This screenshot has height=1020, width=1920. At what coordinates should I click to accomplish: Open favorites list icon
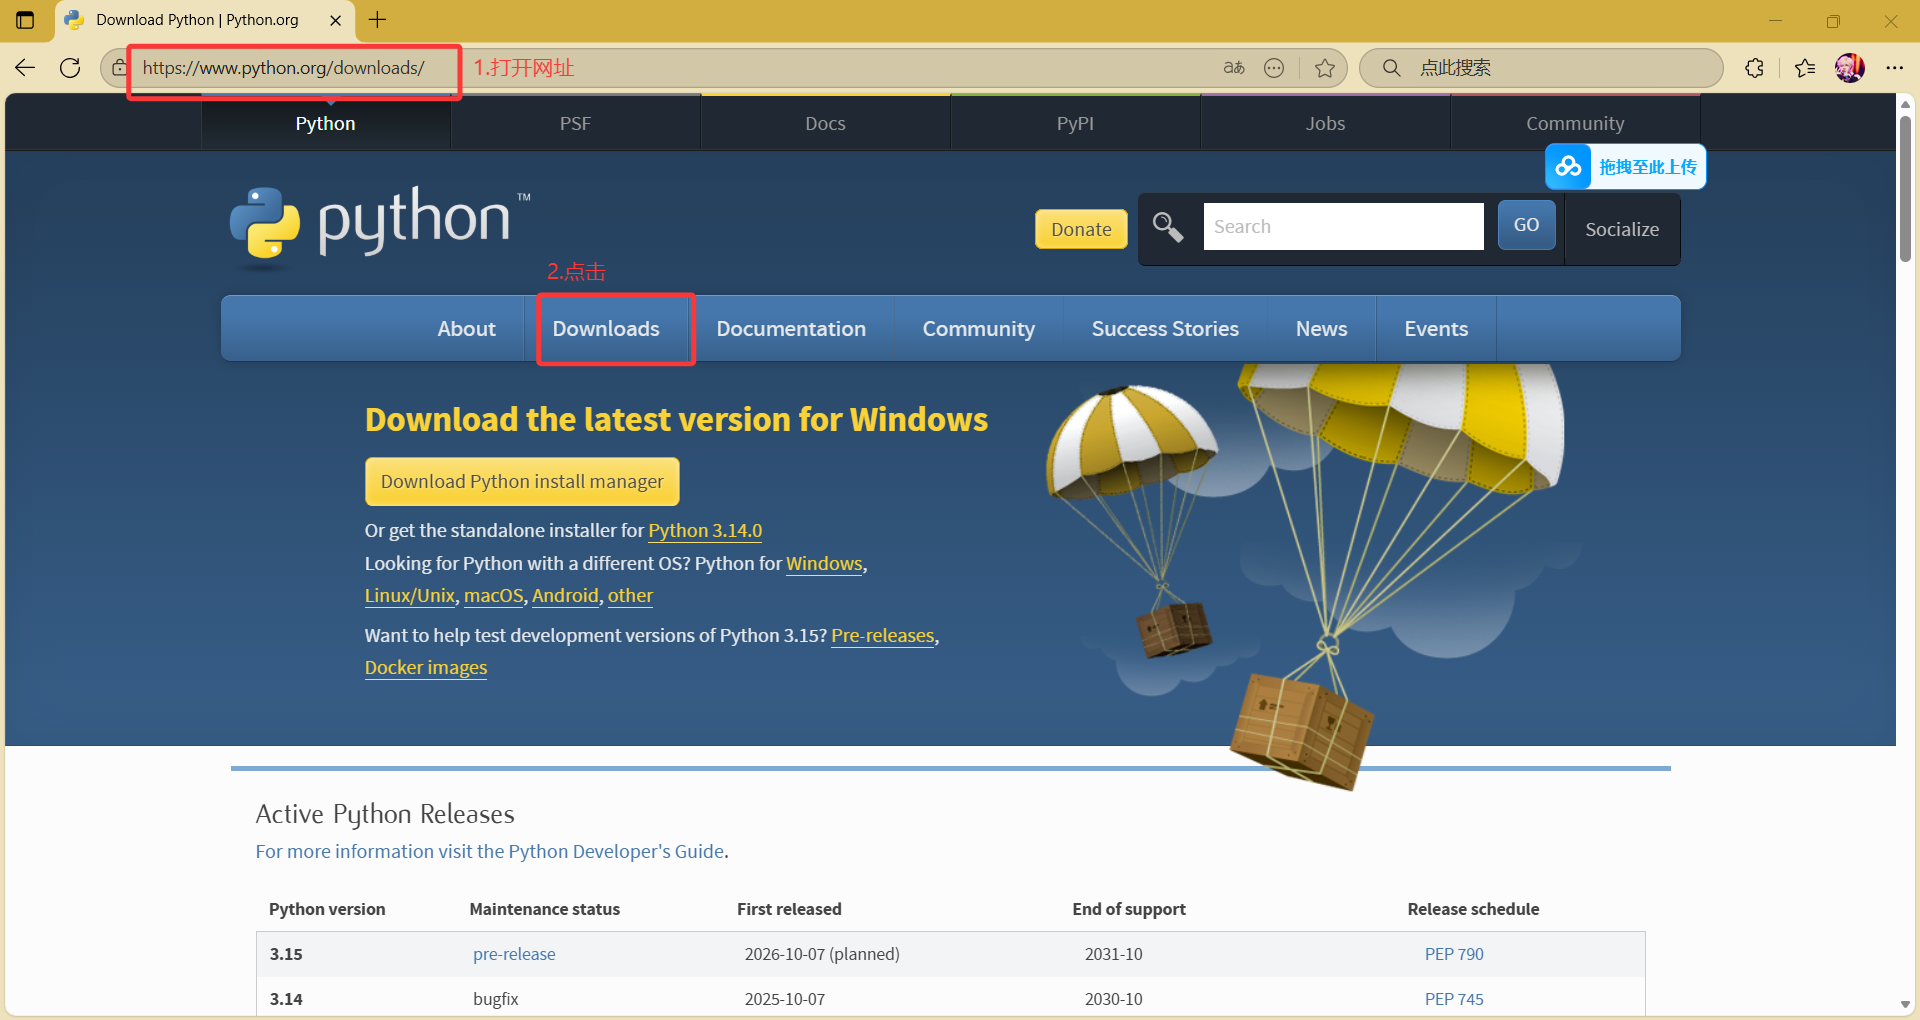pyautogui.click(x=1805, y=68)
